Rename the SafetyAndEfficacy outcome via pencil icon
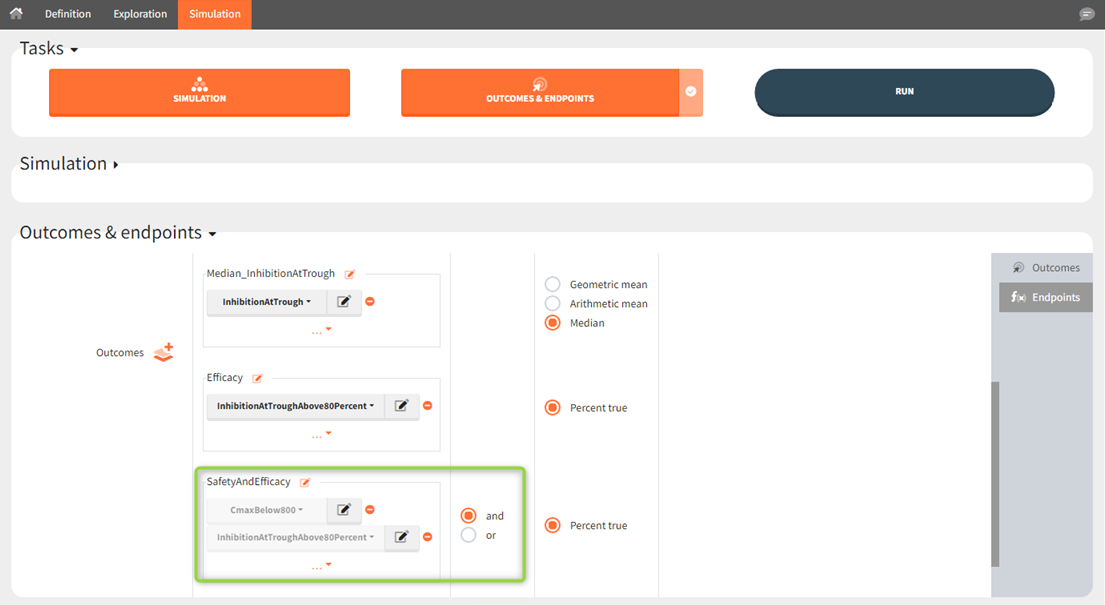Image resolution: width=1105 pixels, height=605 pixels. pyautogui.click(x=305, y=482)
